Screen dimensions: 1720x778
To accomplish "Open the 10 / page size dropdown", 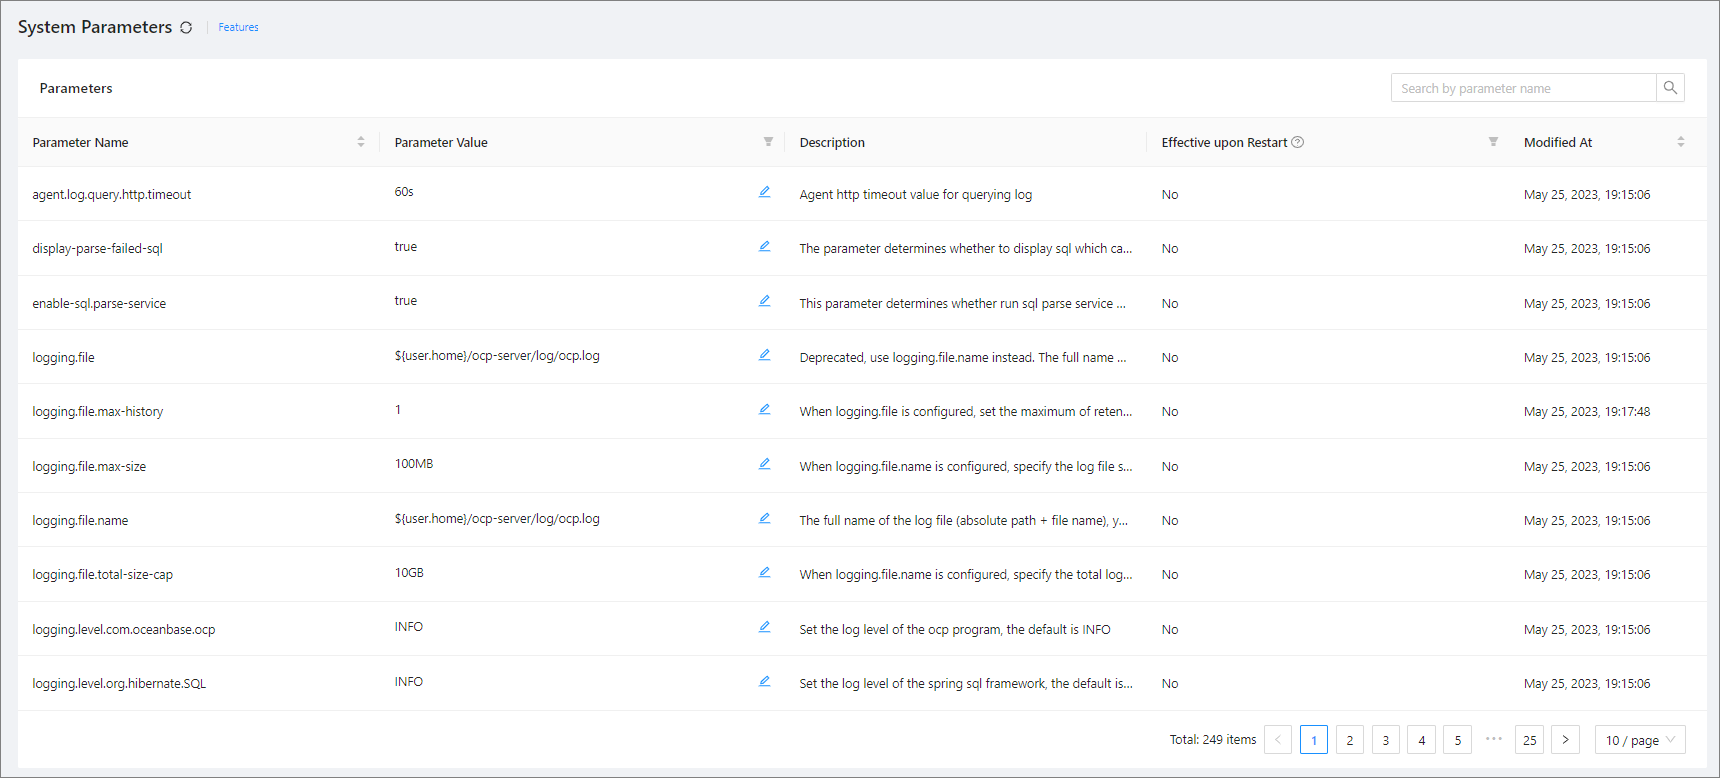I will pyautogui.click(x=1639, y=740).
